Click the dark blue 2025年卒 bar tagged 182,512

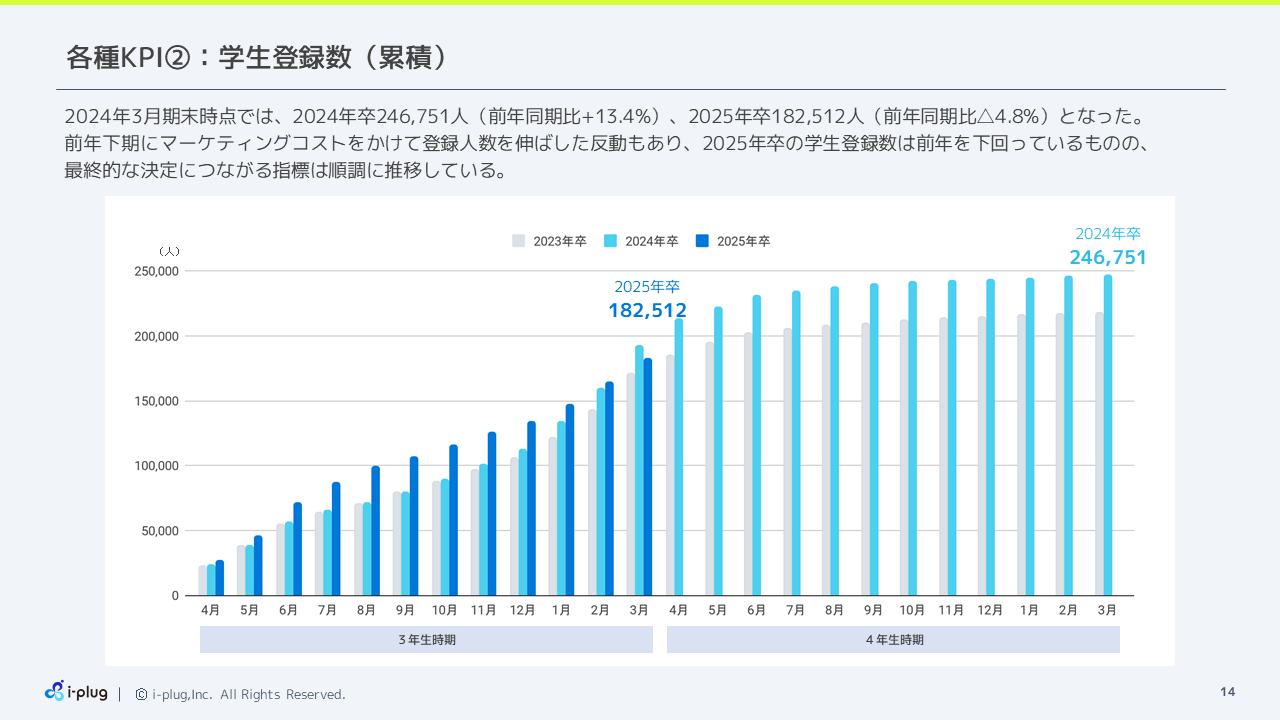click(648, 480)
